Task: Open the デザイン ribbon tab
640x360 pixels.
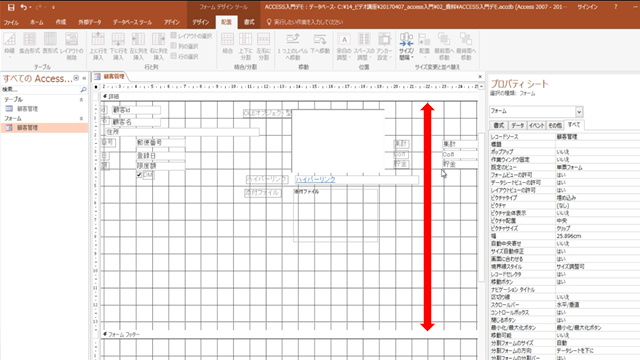Action: (x=200, y=22)
